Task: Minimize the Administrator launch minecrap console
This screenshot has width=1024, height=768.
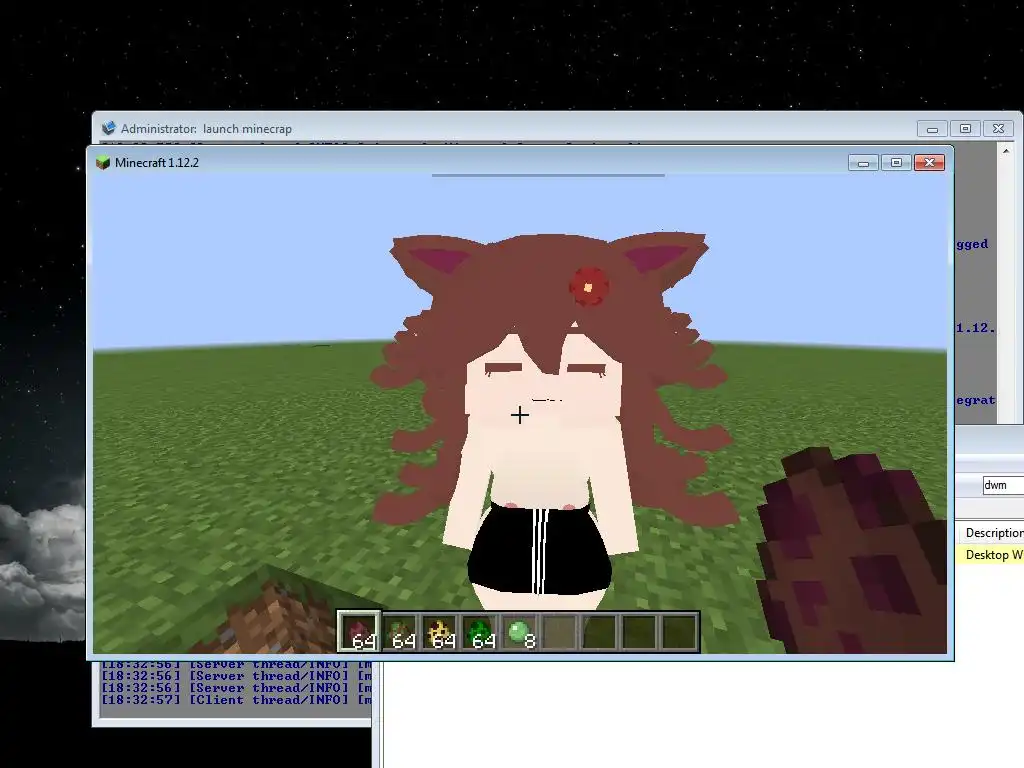Action: tap(932, 129)
